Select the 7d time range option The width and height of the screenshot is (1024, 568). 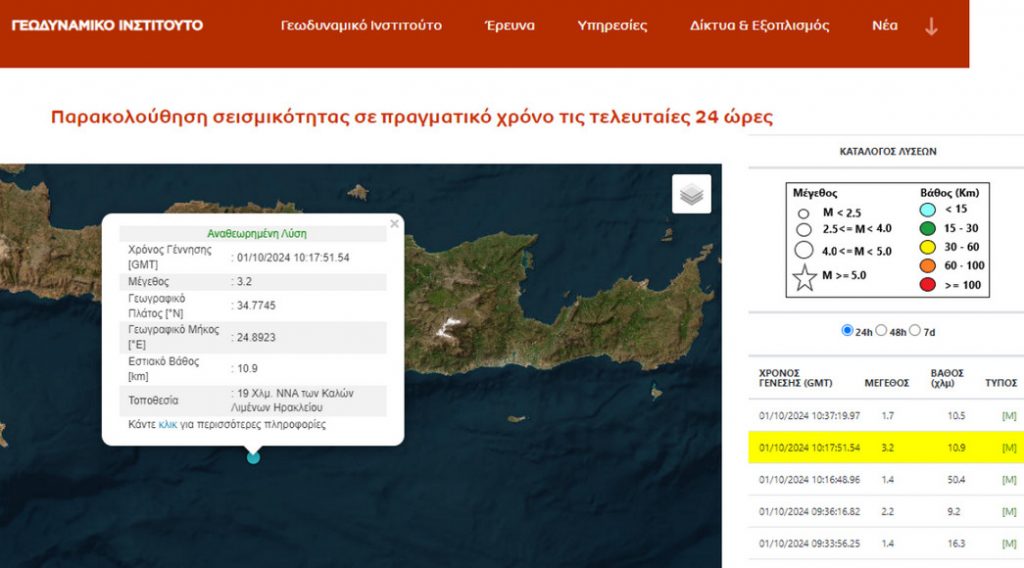(x=915, y=331)
